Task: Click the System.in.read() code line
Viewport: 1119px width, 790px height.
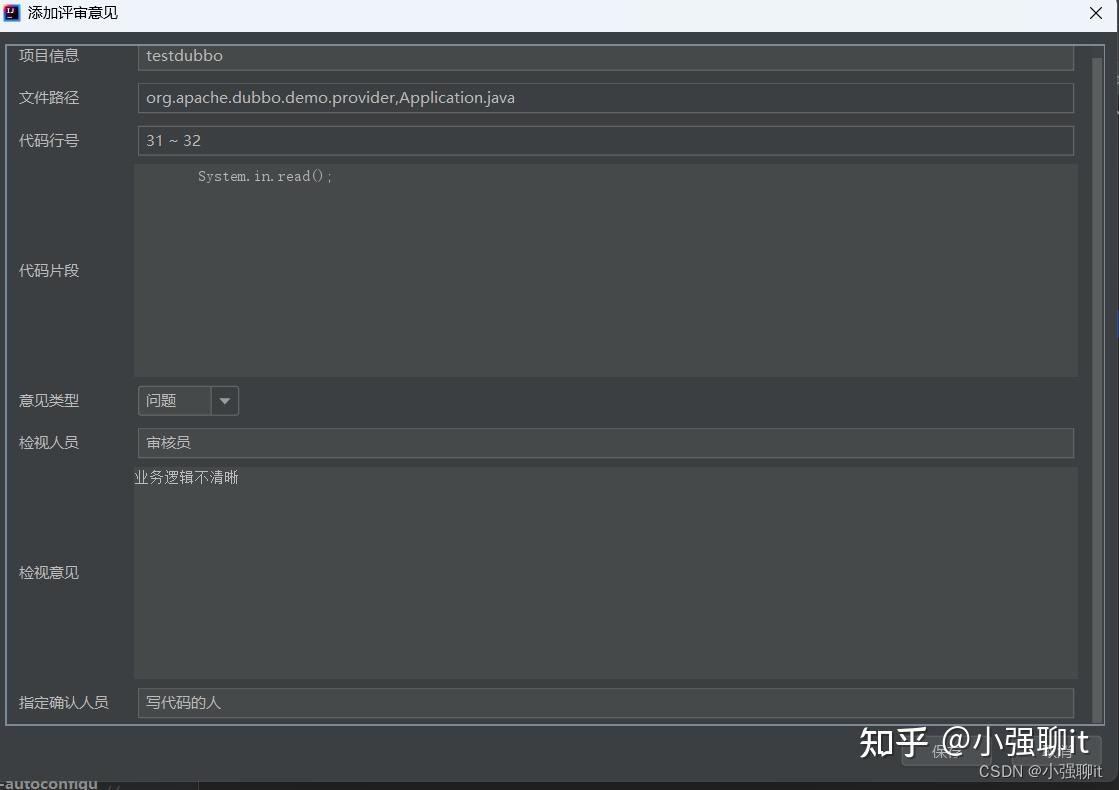Action: (264, 175)
